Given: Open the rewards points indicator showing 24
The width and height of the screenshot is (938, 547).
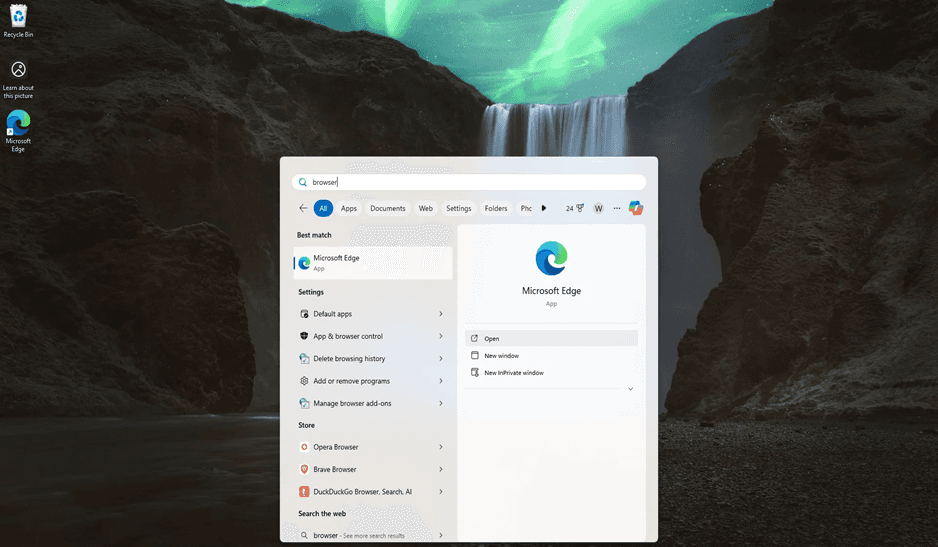Looking at the screenshot, I should [x=574, y=208].
